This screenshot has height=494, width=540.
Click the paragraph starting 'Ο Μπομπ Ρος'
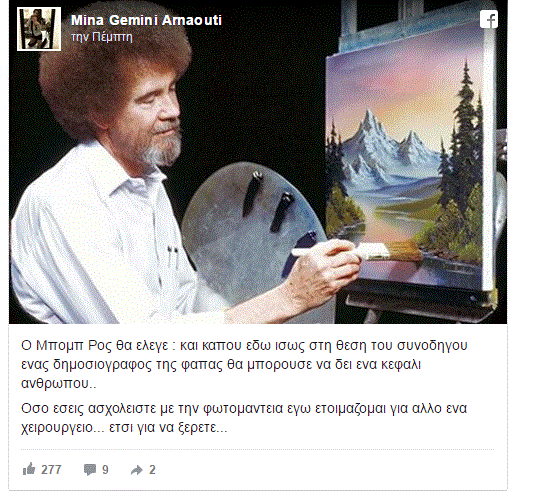(x=244, y=364)
